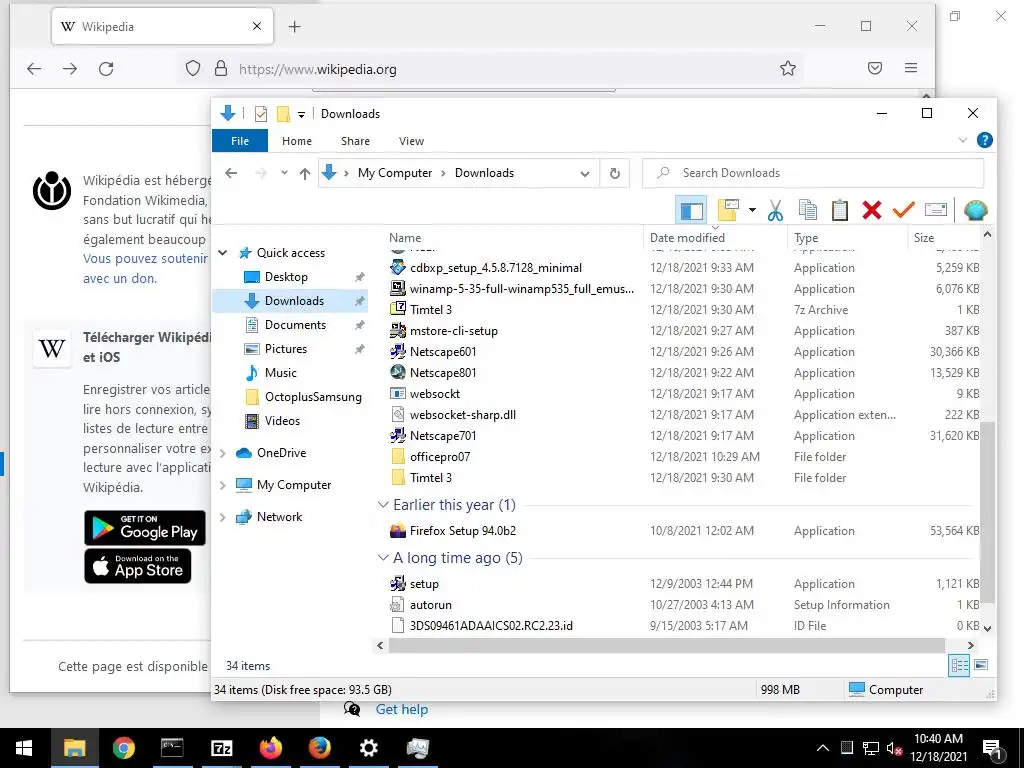Viewport: 1024px width, 768px height.
Task: Click the red X Delete icon
Action: click(872, 210)
